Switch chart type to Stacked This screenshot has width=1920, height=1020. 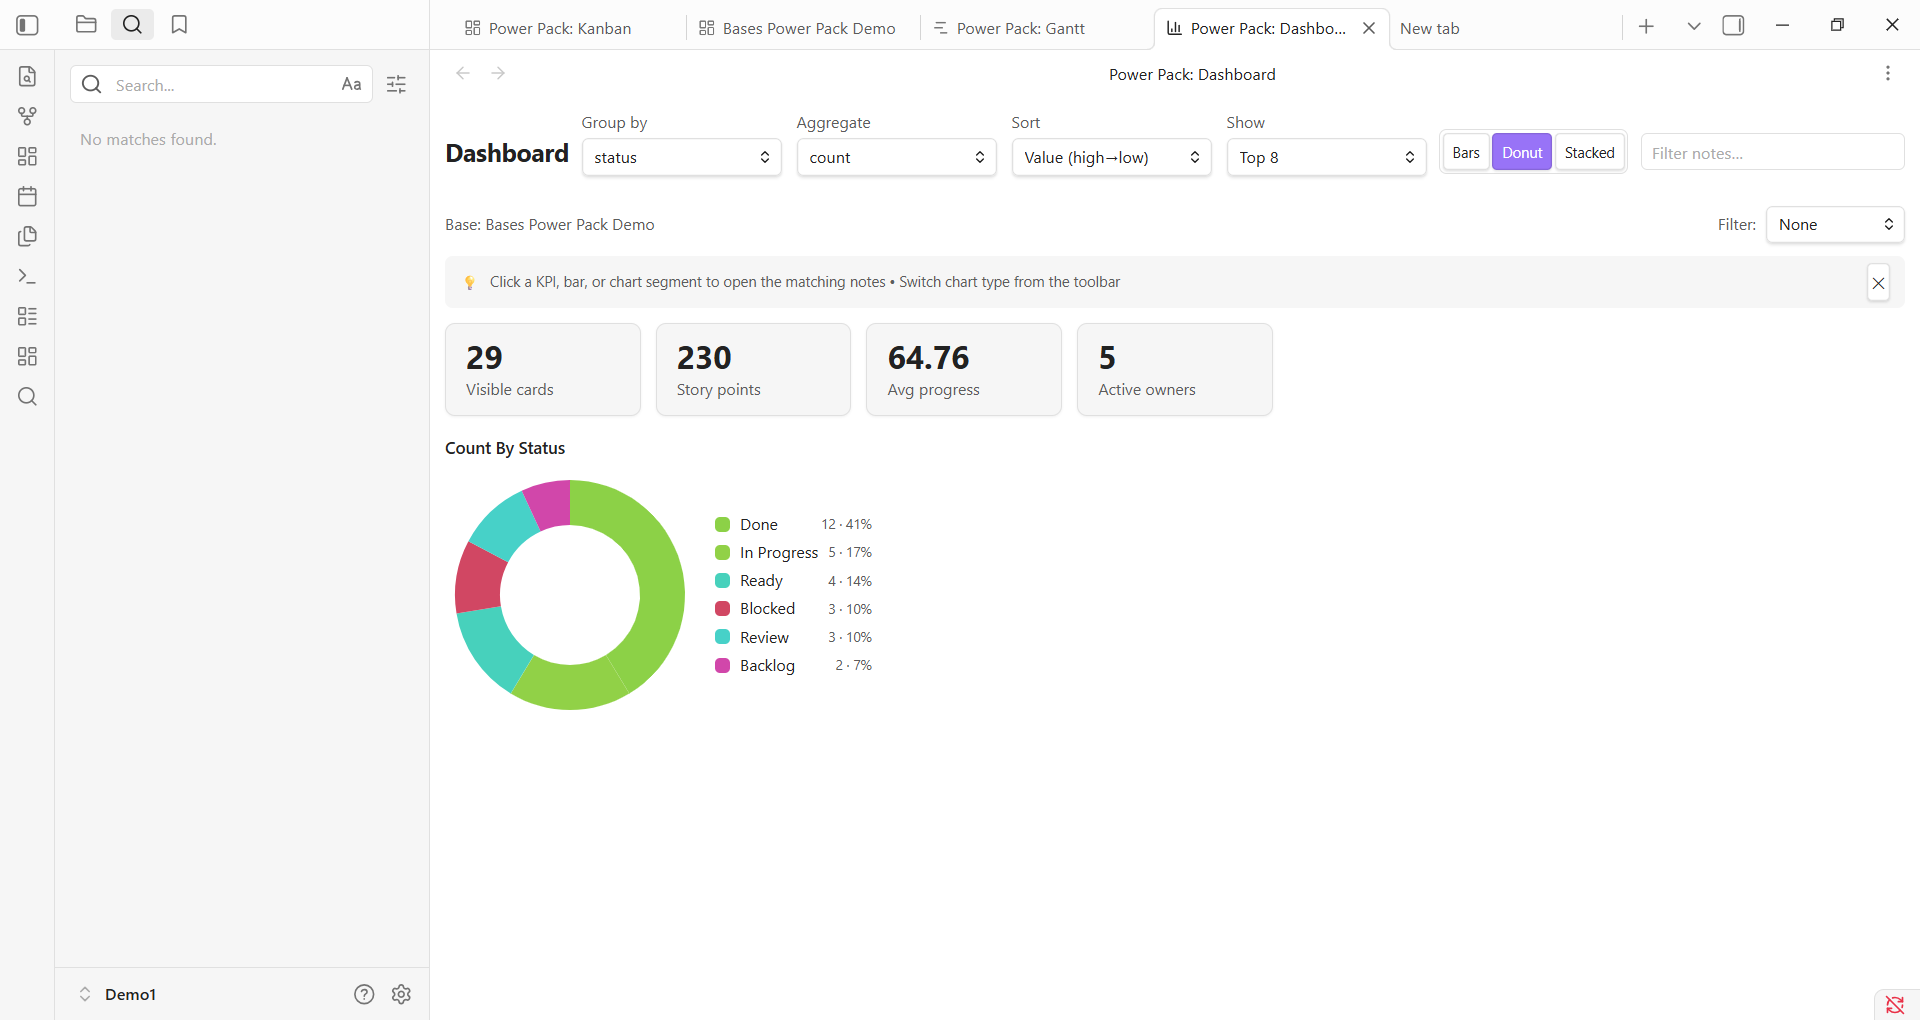1589,152
